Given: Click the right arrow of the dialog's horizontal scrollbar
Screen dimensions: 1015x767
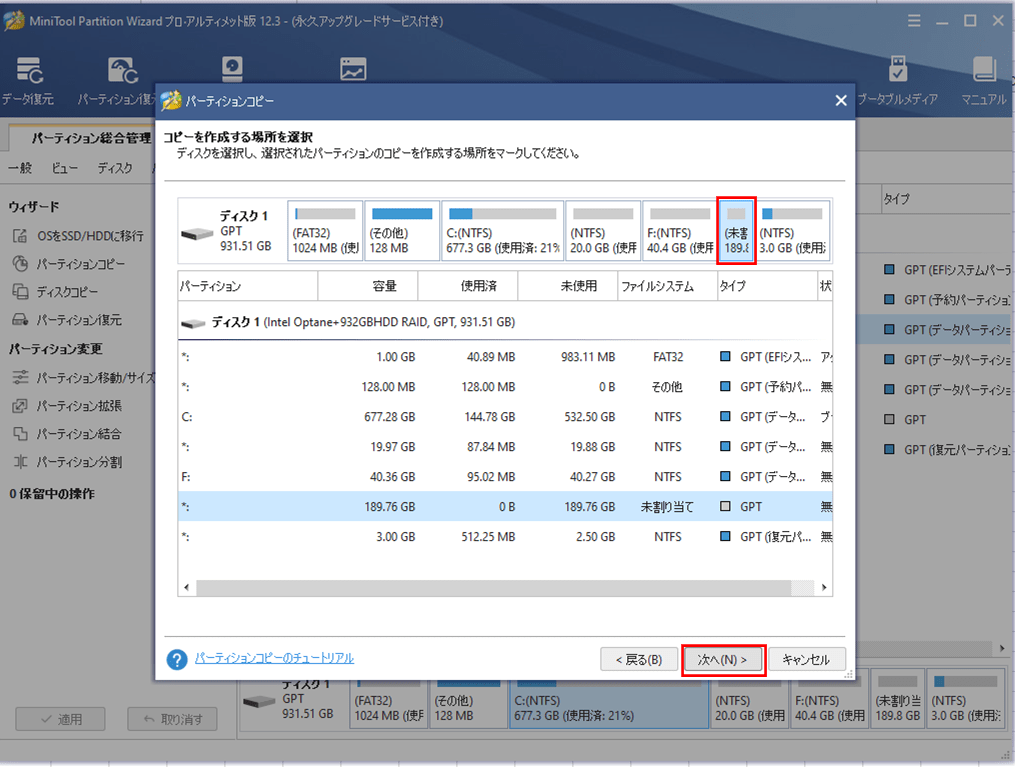Looking at the screenshot, I should [824, 588].
